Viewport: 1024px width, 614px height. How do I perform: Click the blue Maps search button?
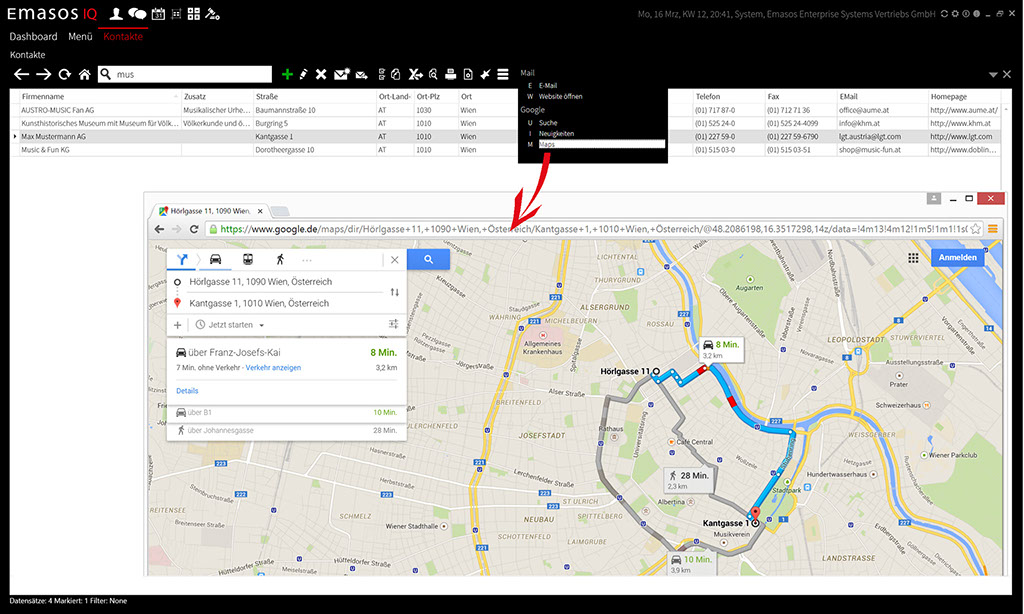tap(428, 259)
